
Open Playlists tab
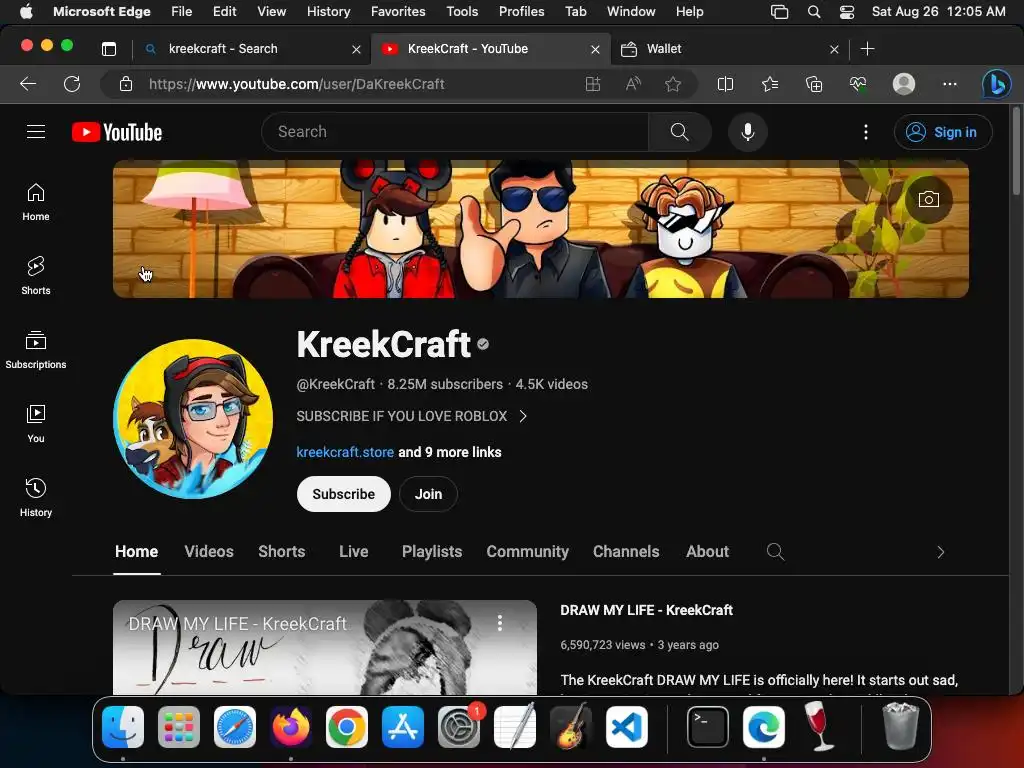pos(432,552)
